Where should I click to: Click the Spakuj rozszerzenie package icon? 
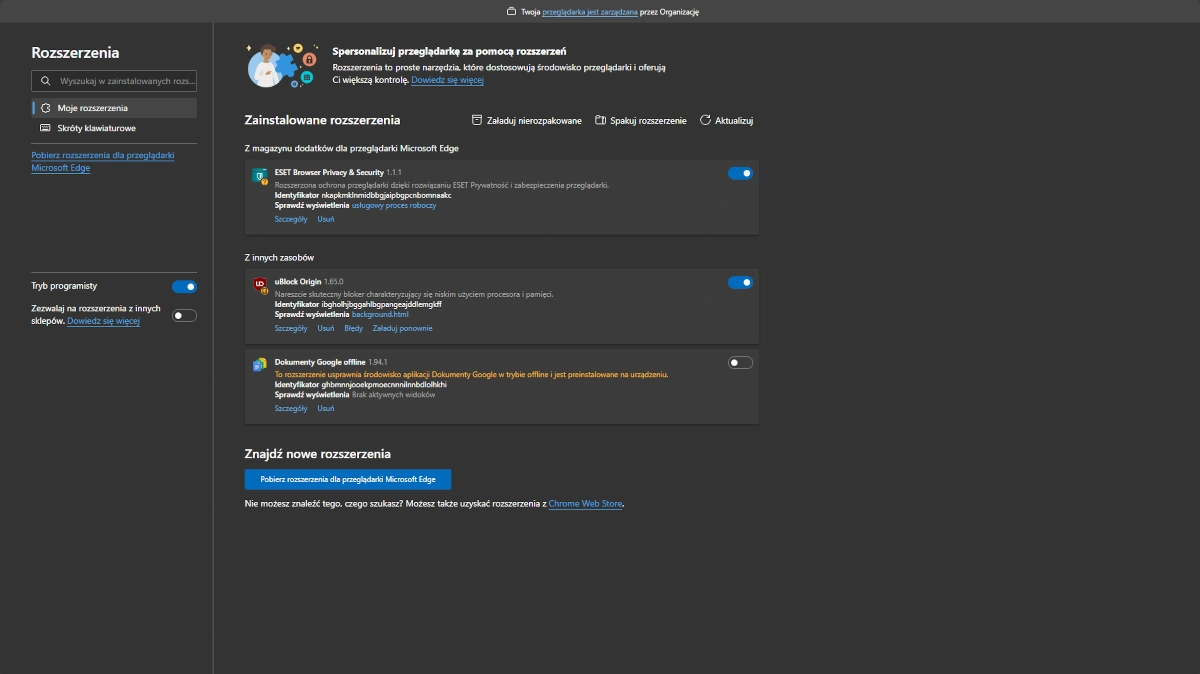click(600, 120)
